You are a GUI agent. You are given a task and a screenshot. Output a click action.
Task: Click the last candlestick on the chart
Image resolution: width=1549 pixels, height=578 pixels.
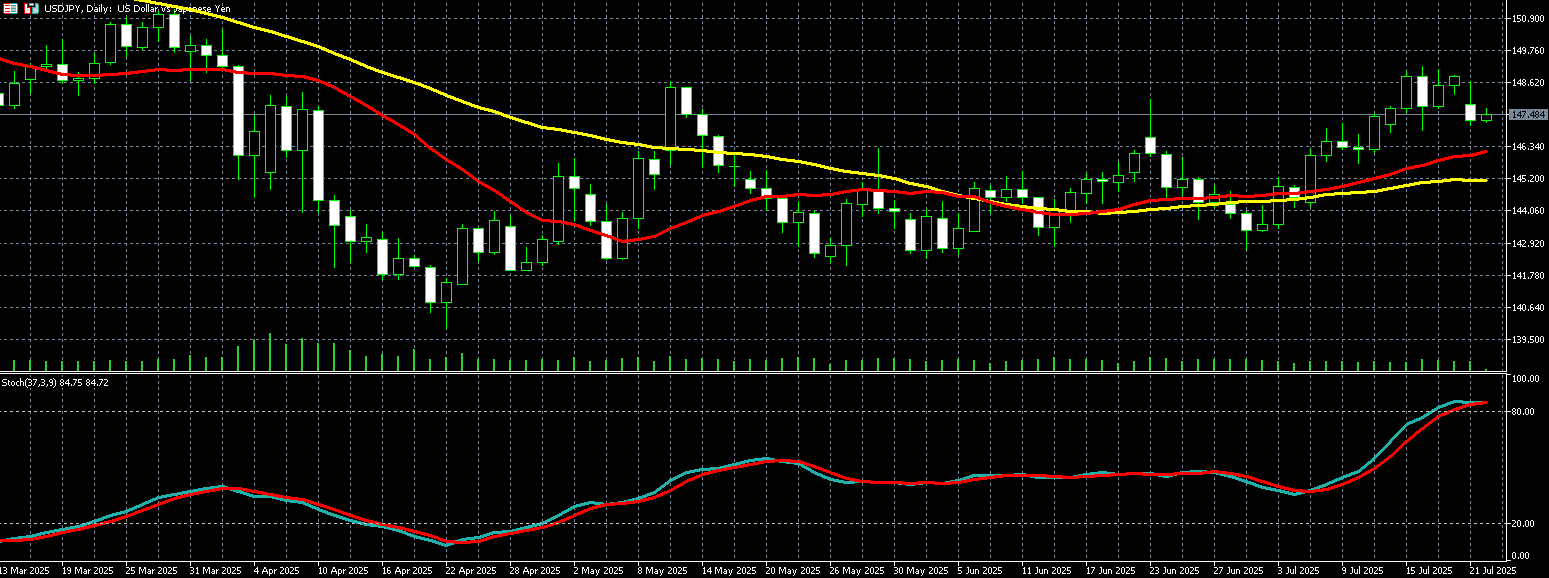1486,117
